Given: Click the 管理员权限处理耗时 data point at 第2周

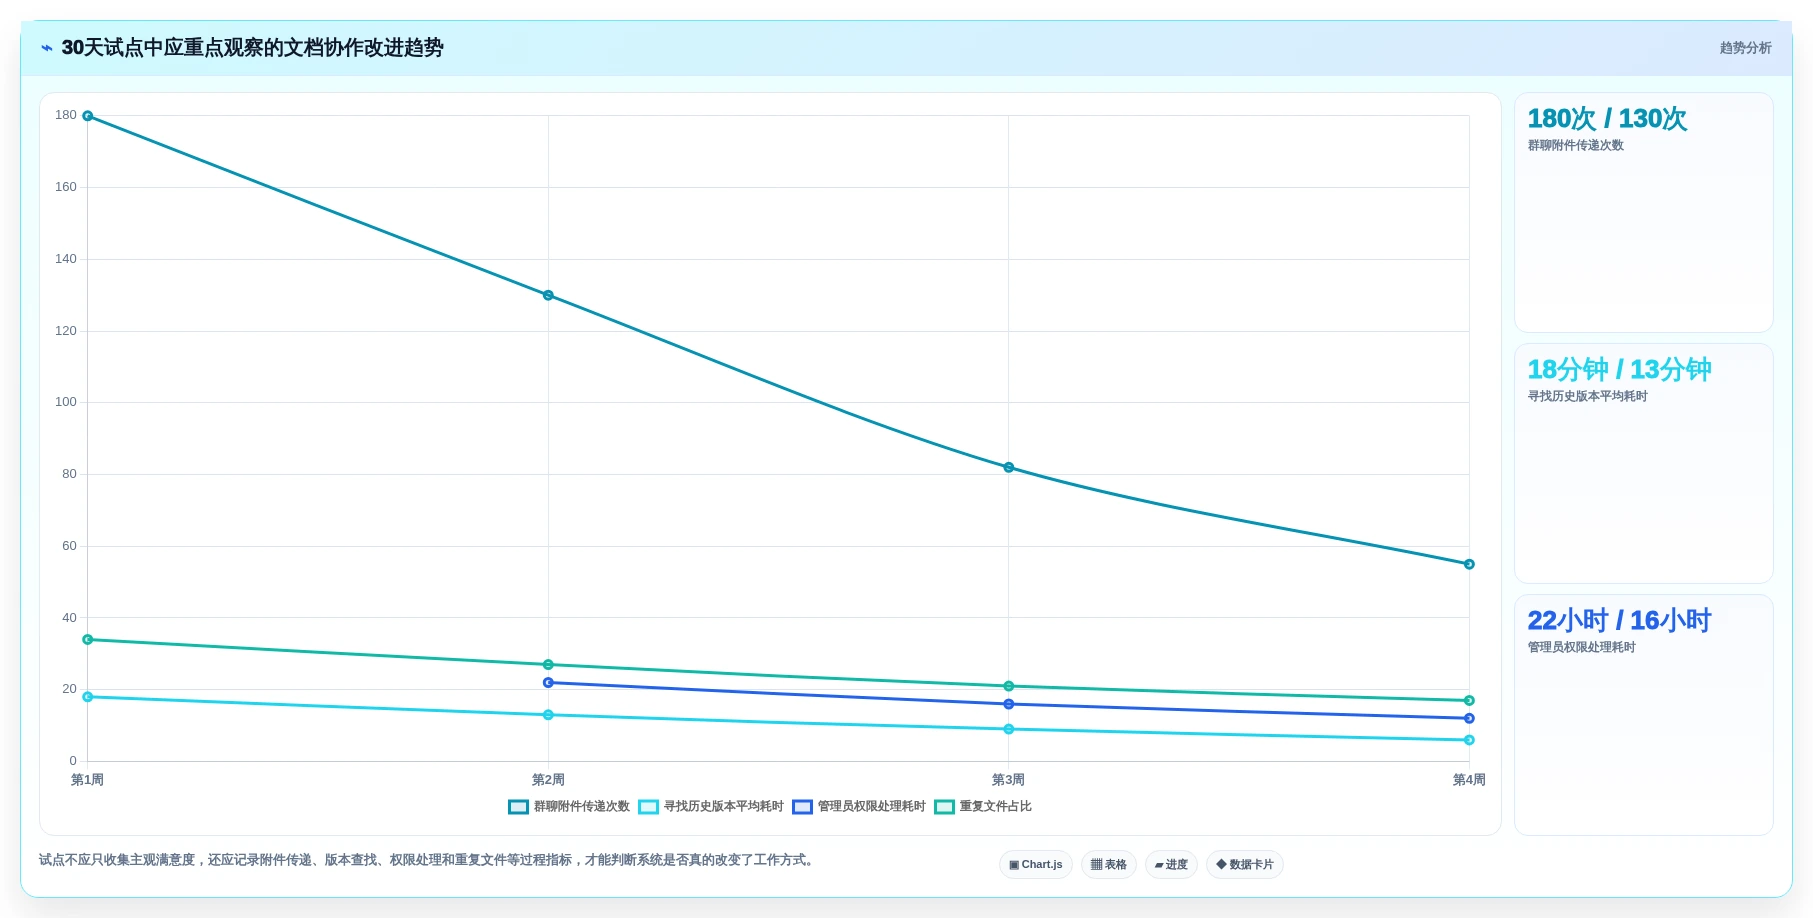Looking at the screenshot, I should 548,682.
